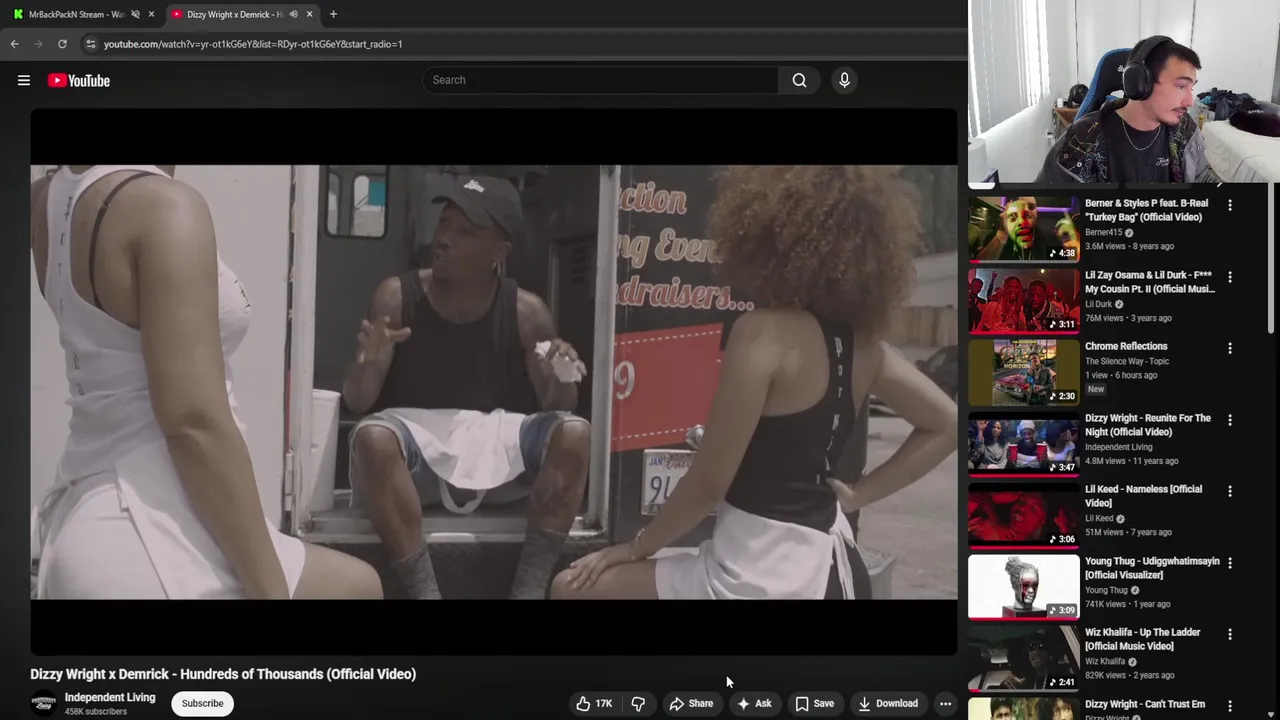Open a new browser tab

point(333,14)
